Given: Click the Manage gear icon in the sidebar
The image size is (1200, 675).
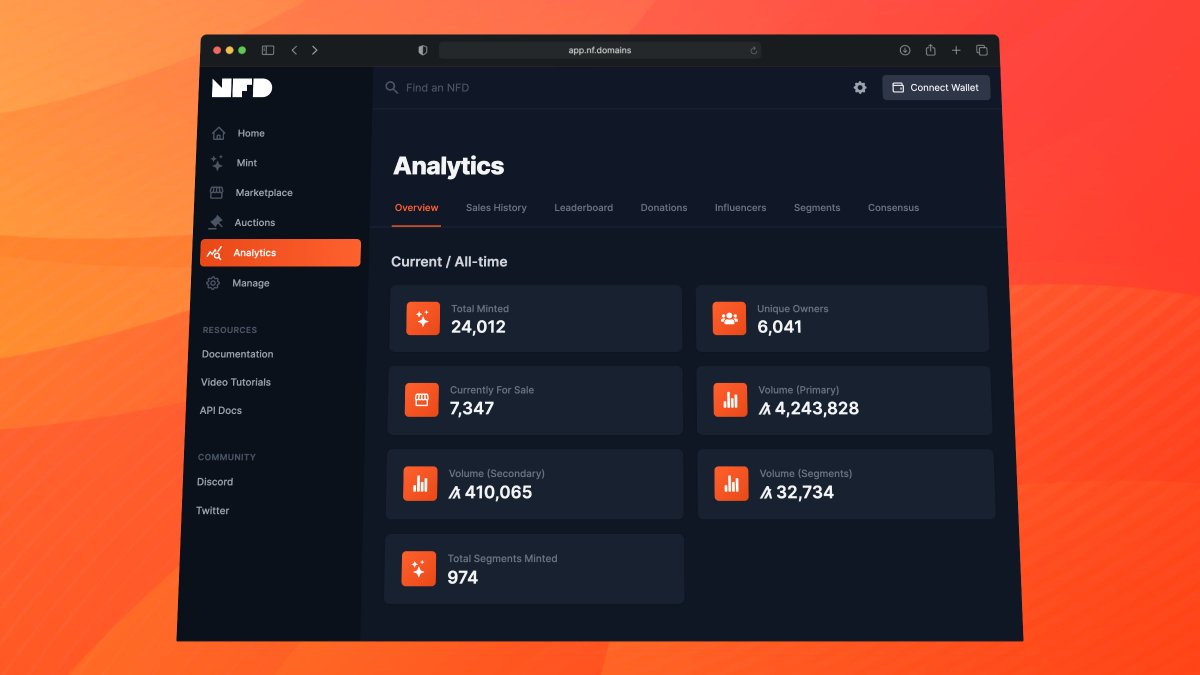Looking at the screenshot, I should [213, 283].
